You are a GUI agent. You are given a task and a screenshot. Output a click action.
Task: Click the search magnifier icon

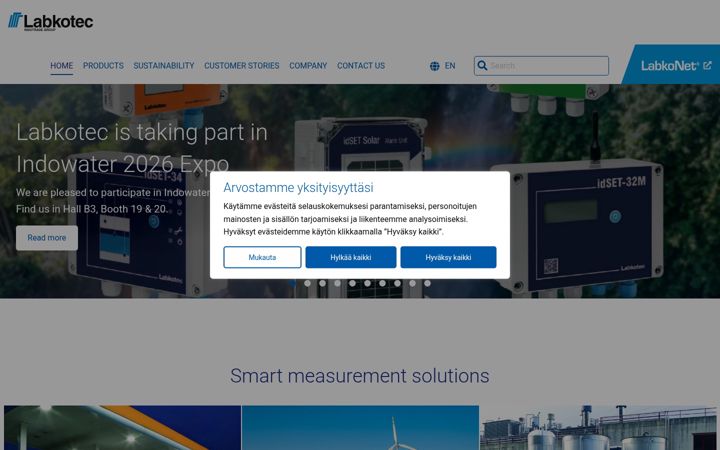tap(482, 66)
